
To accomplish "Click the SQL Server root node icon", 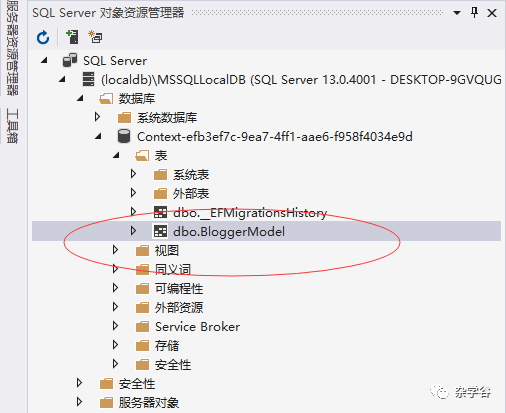I will (x=70, y=60).
